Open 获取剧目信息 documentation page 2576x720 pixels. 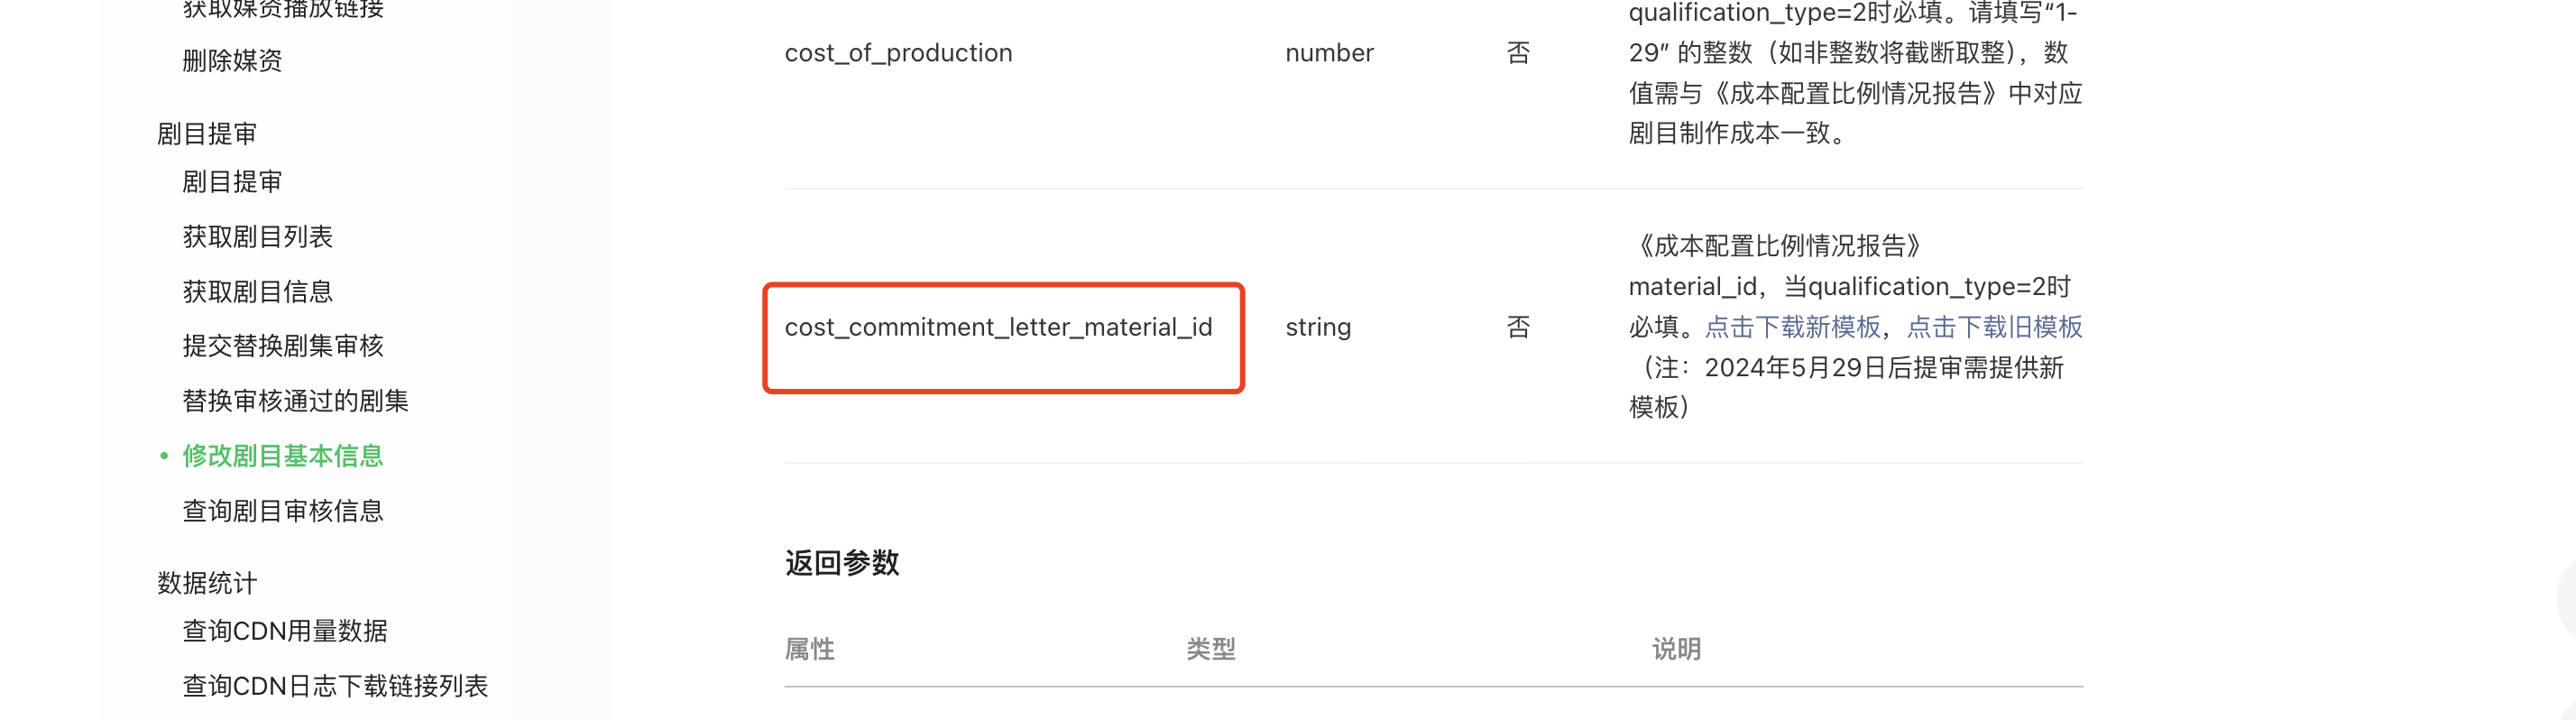(257, 292)
